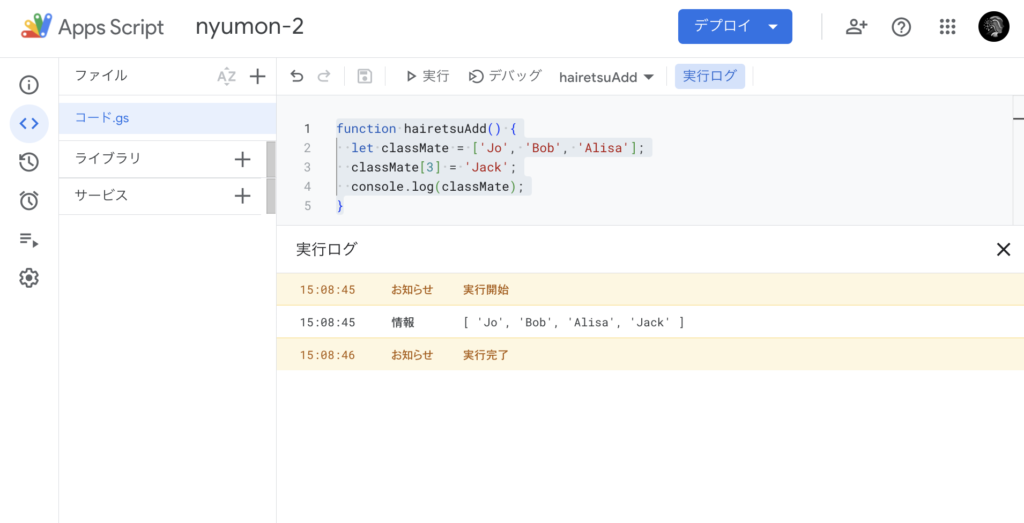1024x523 pixels.
Task: Select the コード.gs file
Action: (102, 118)
